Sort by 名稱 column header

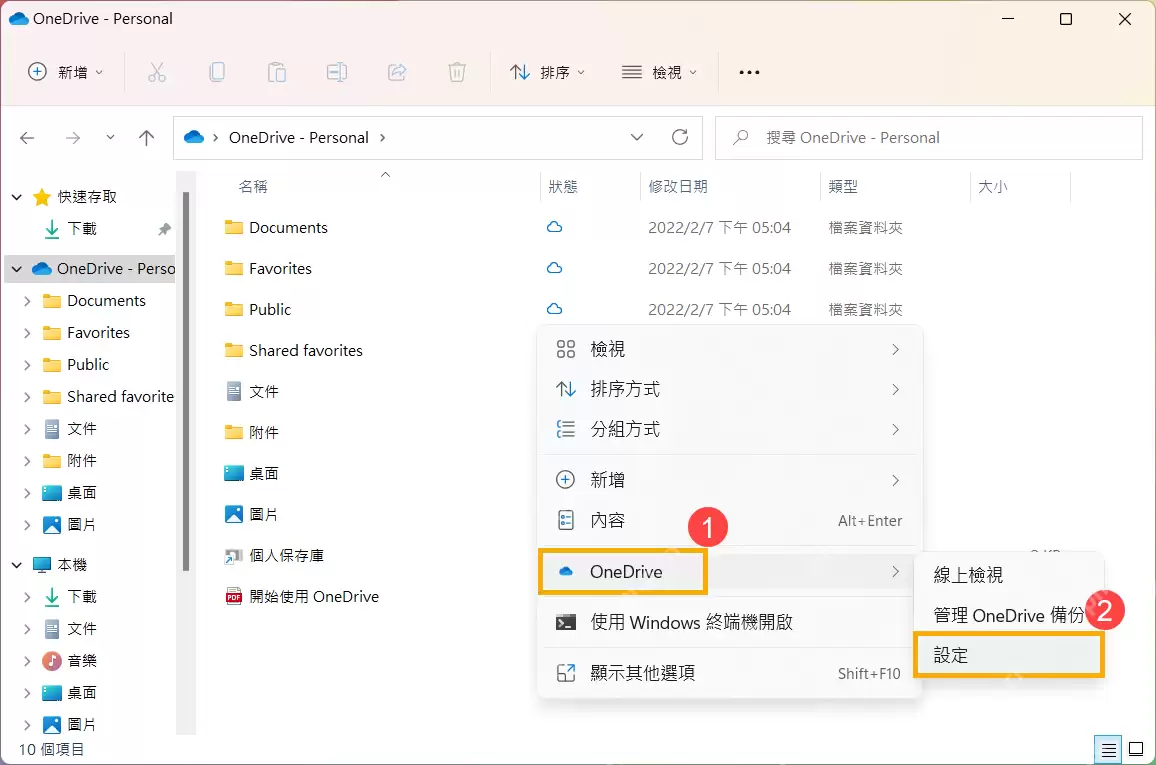[253, 186]
